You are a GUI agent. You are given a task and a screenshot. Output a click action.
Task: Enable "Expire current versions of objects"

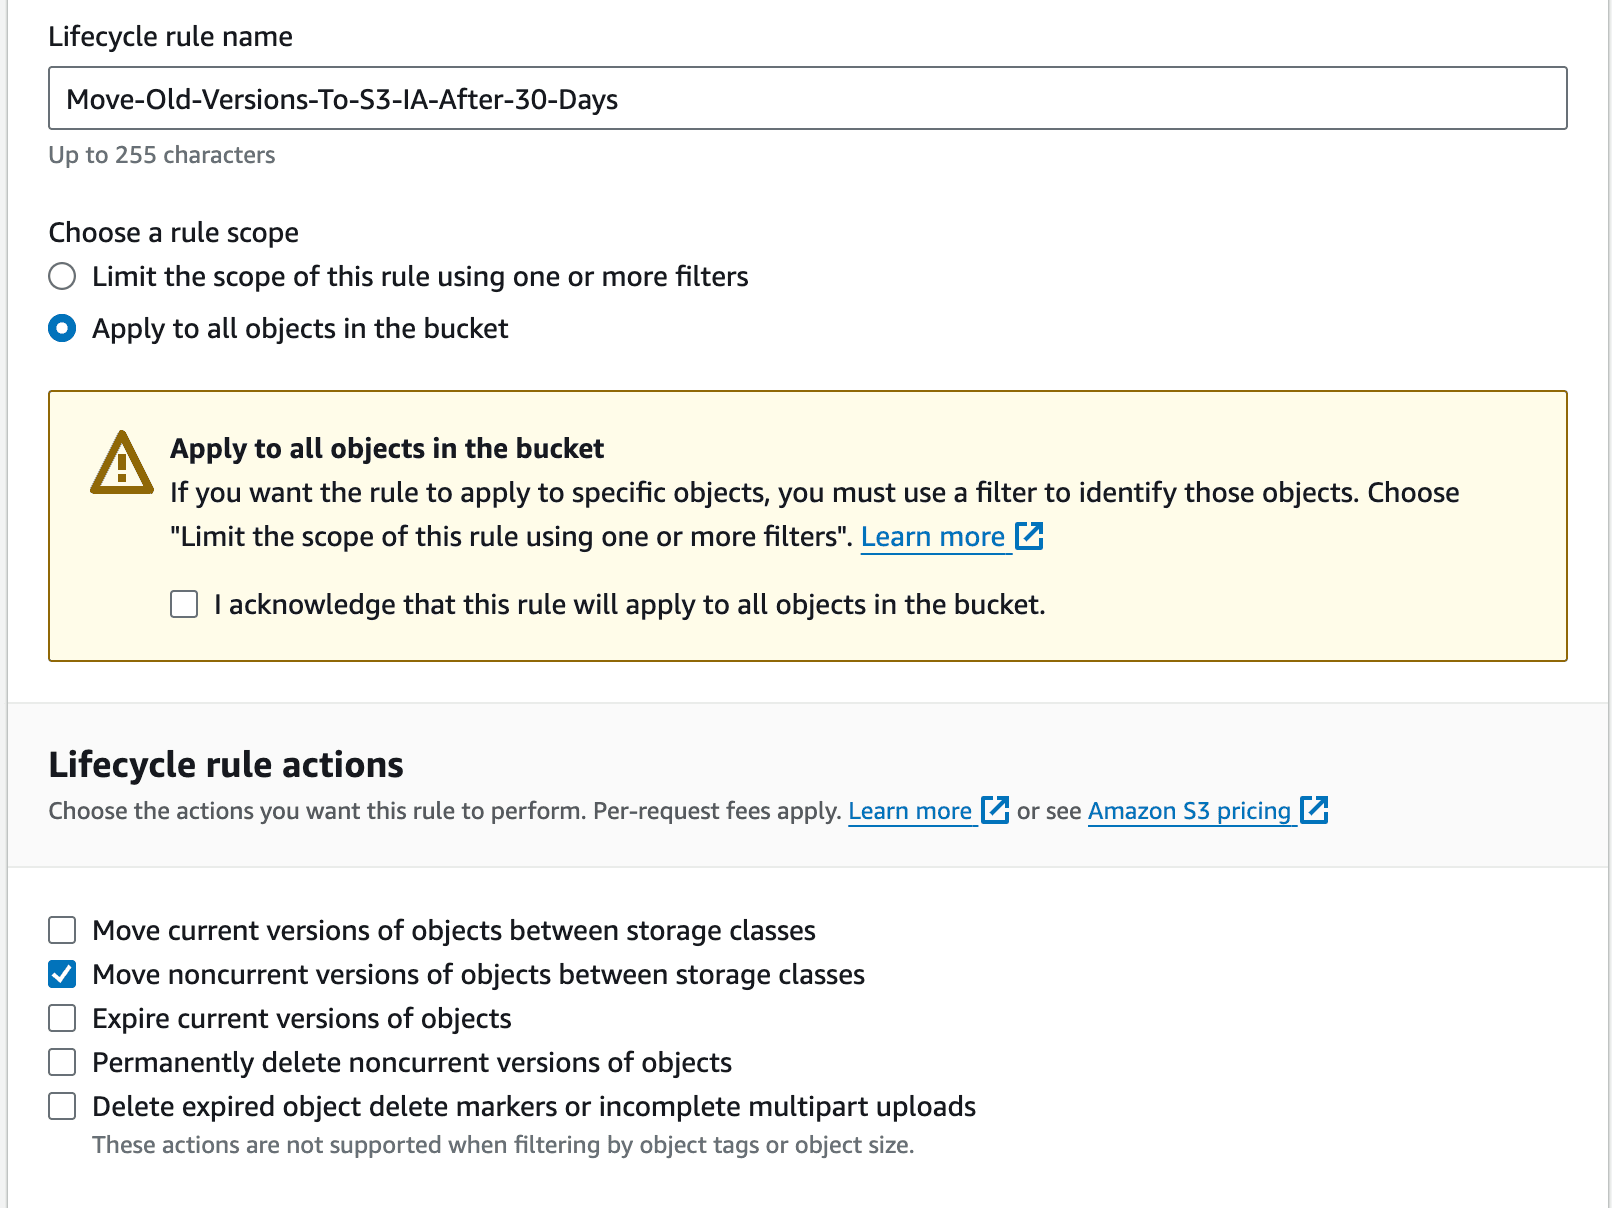[x=61, y=1018]
